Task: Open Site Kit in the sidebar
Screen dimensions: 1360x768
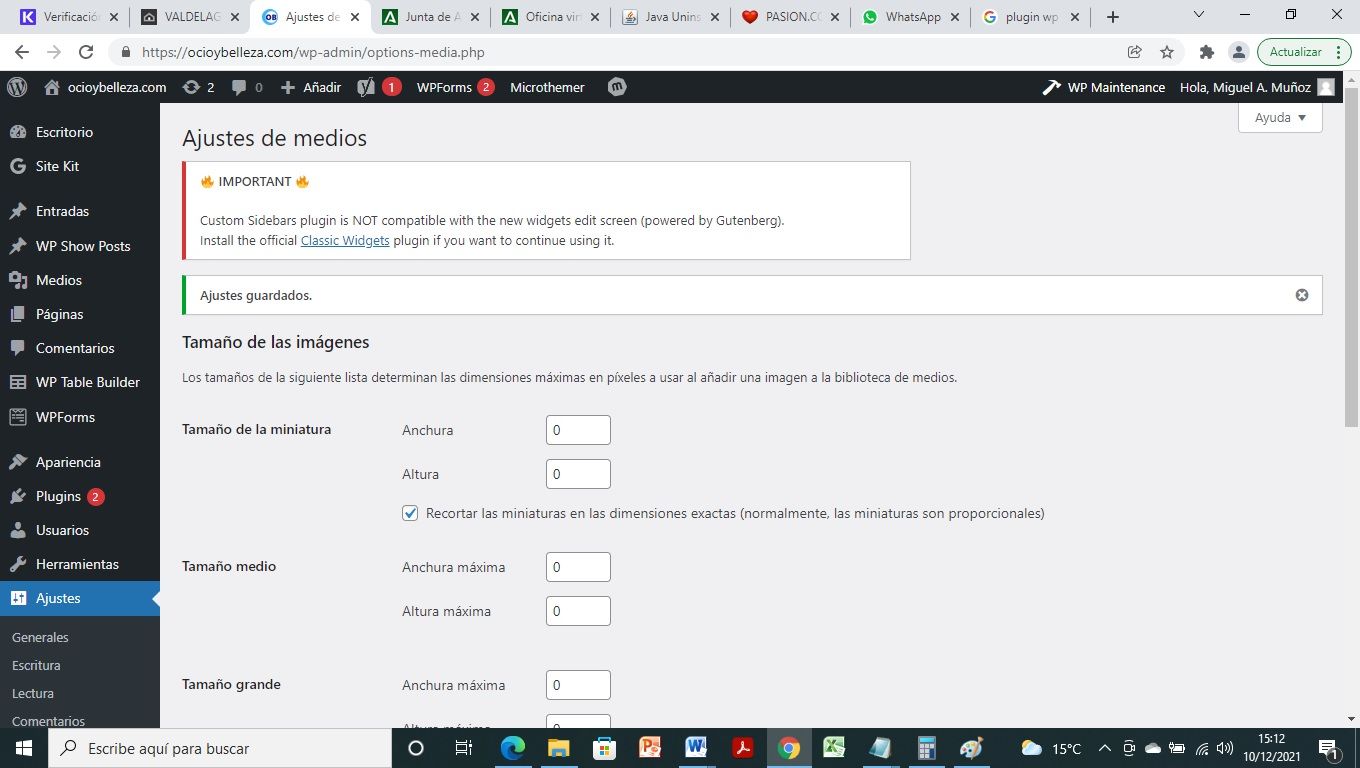Action: [80, 166]
